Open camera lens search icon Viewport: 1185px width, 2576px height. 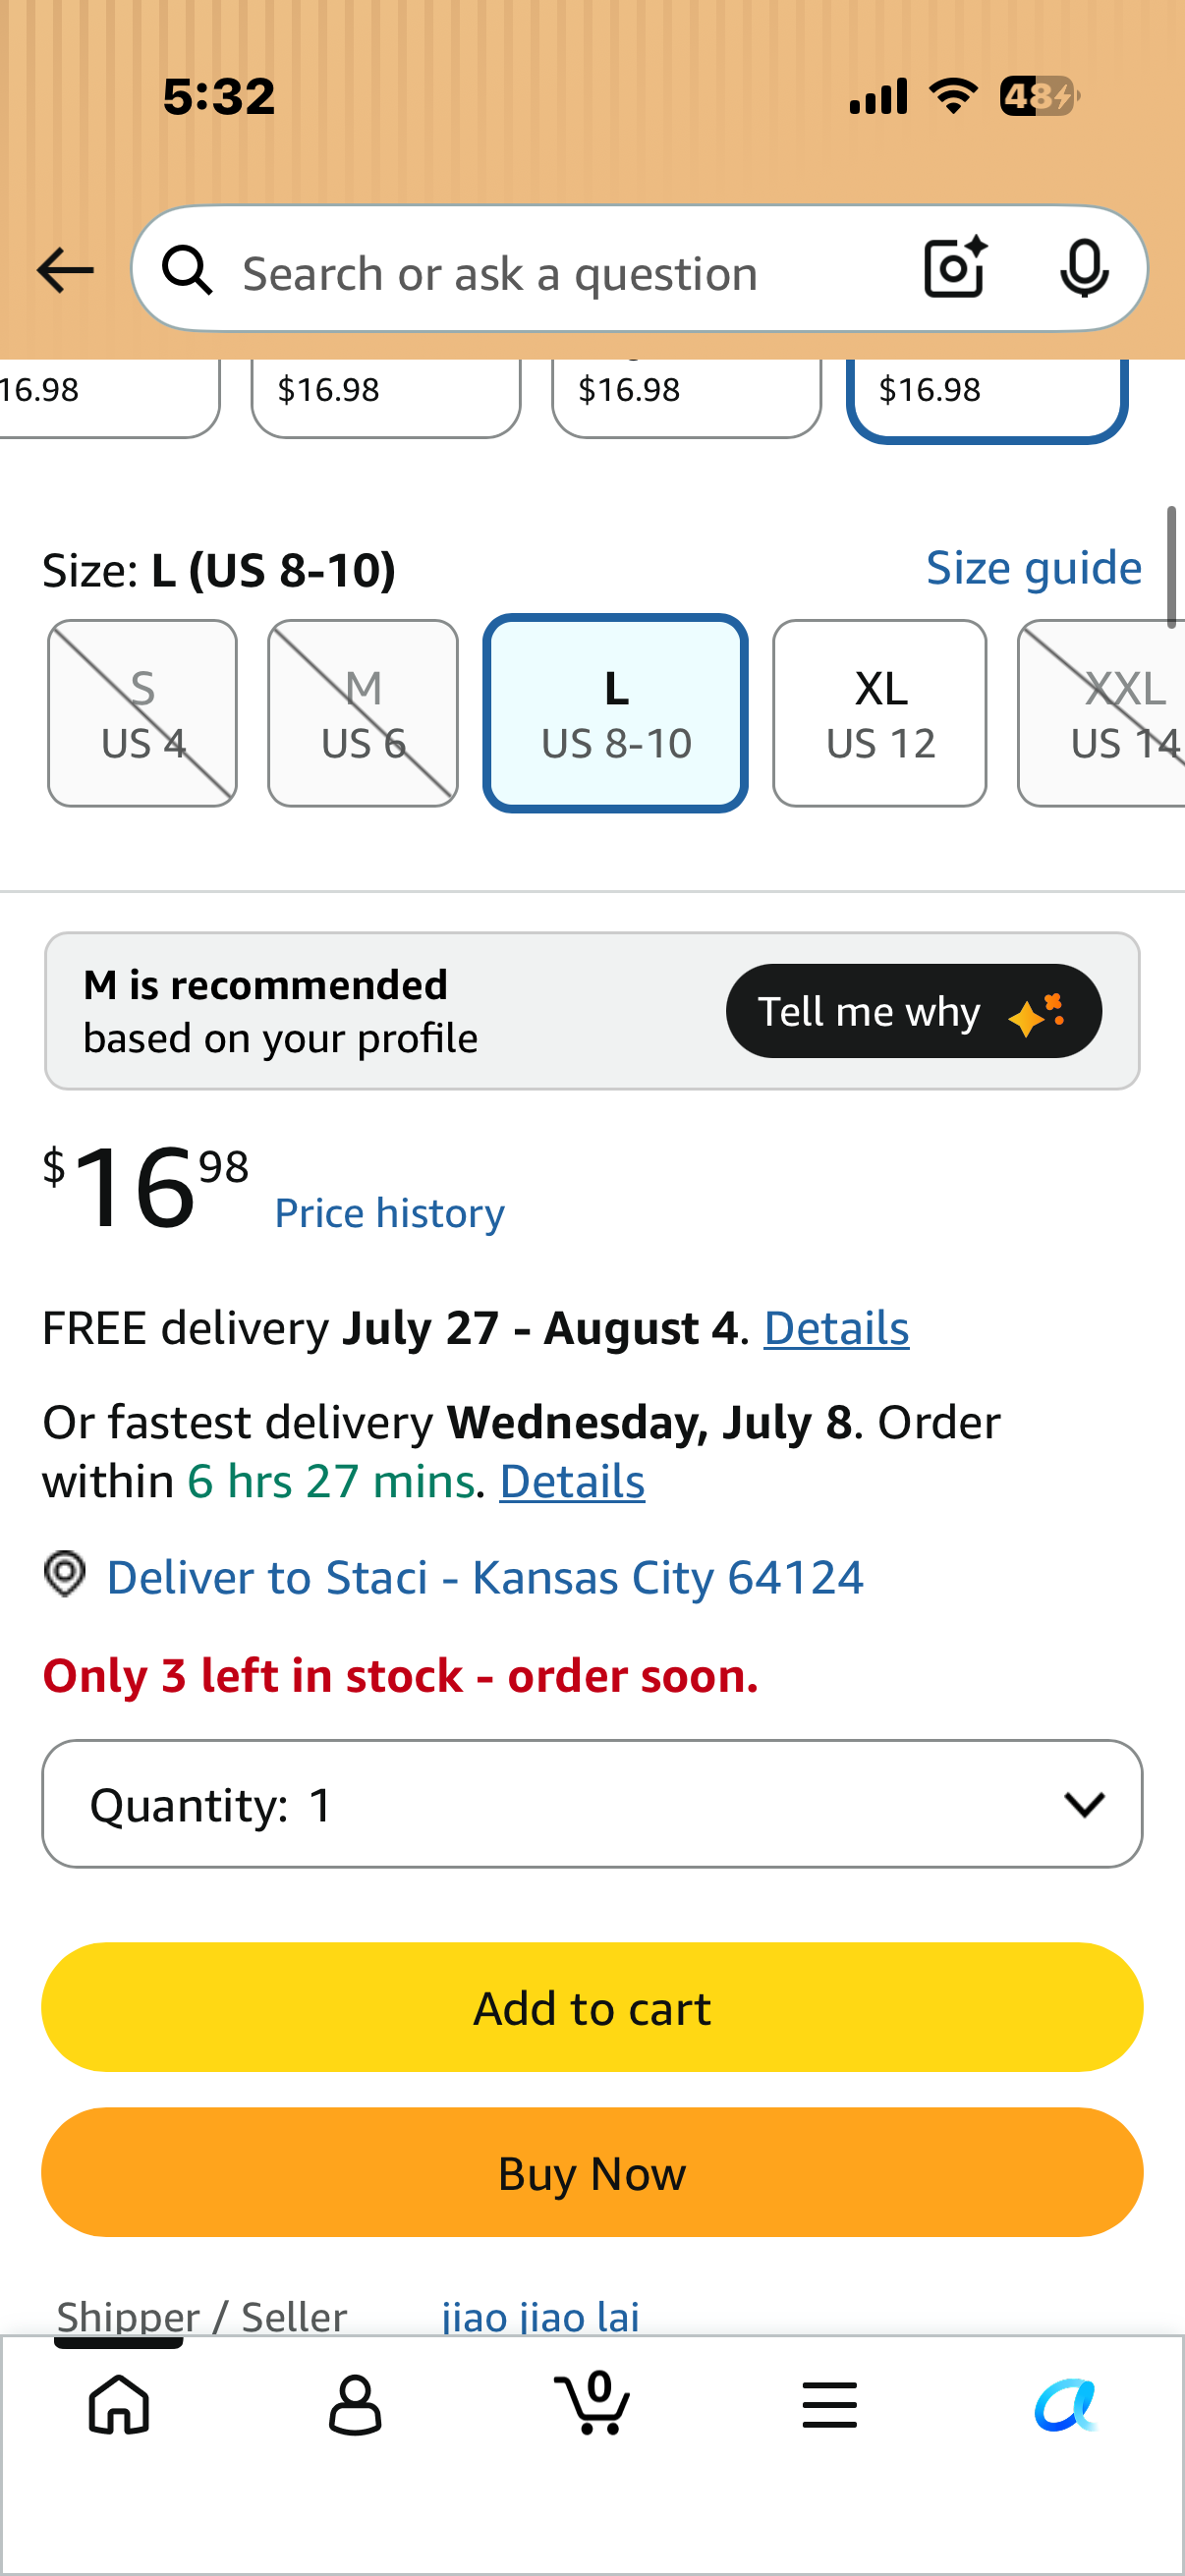955,267
